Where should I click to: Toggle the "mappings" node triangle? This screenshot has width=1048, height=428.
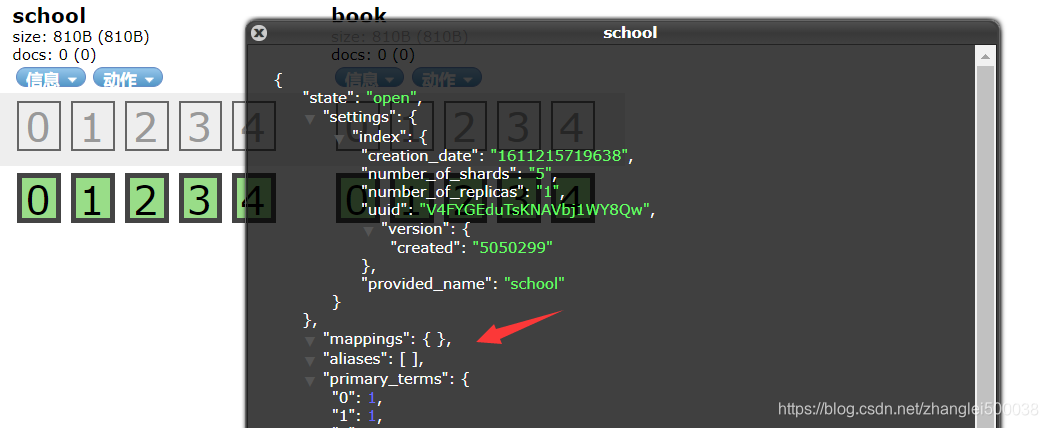(310, 341)
